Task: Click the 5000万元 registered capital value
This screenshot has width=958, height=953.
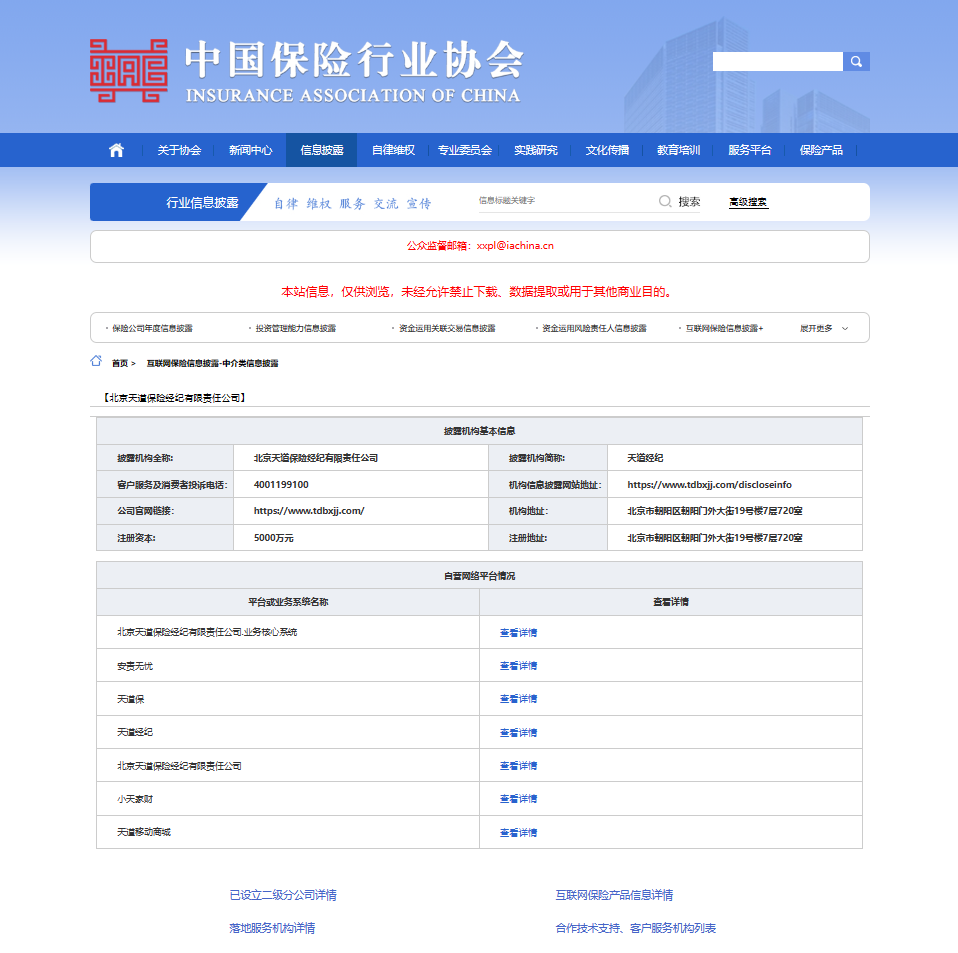Action: coord(274,538)
